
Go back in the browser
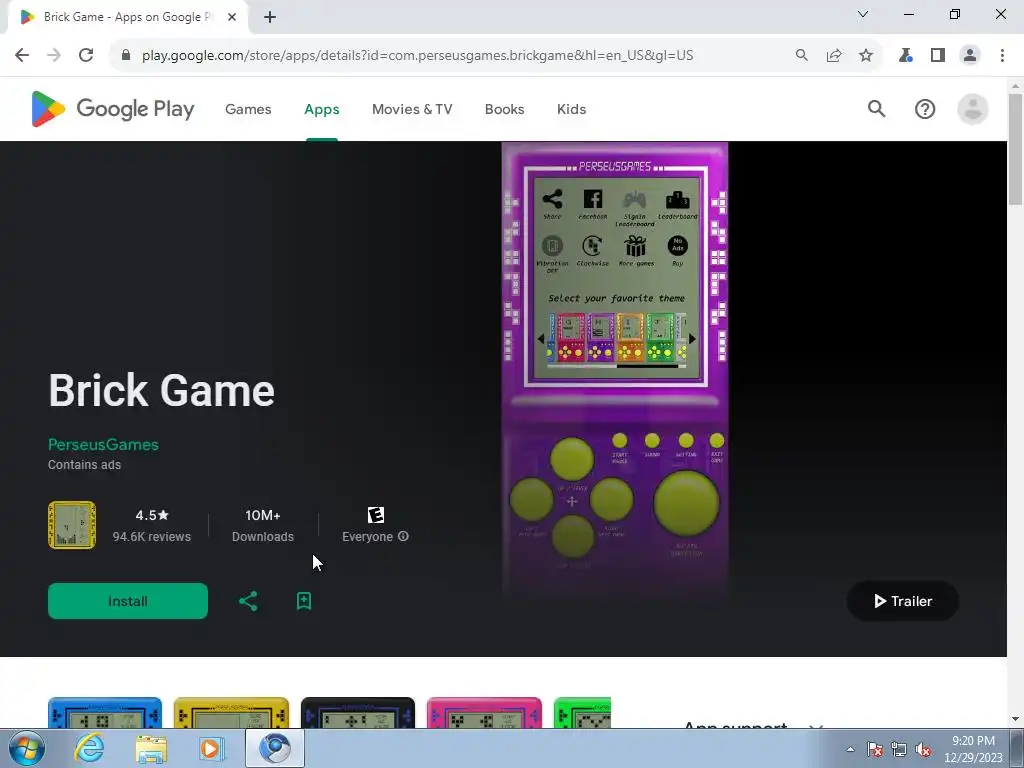pos(22,56)
